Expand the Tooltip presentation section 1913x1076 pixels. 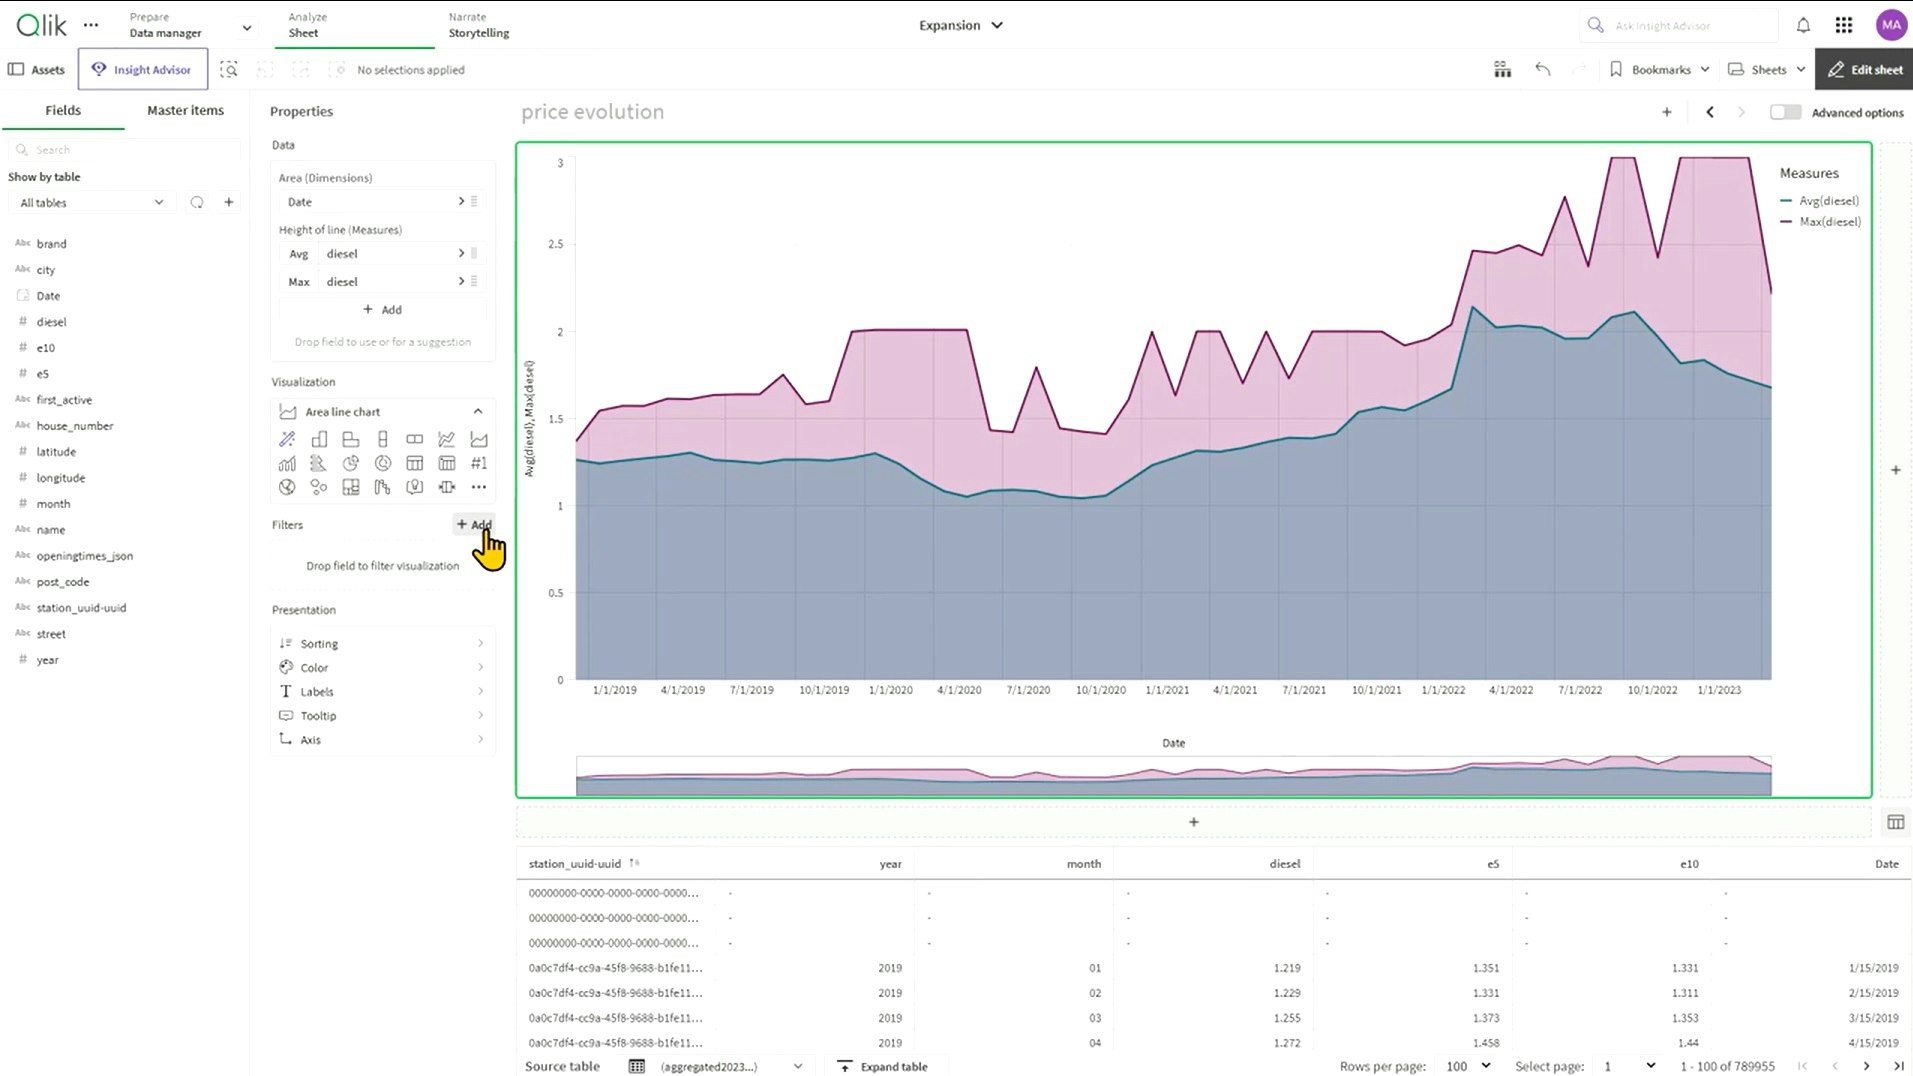click(382, 716)
